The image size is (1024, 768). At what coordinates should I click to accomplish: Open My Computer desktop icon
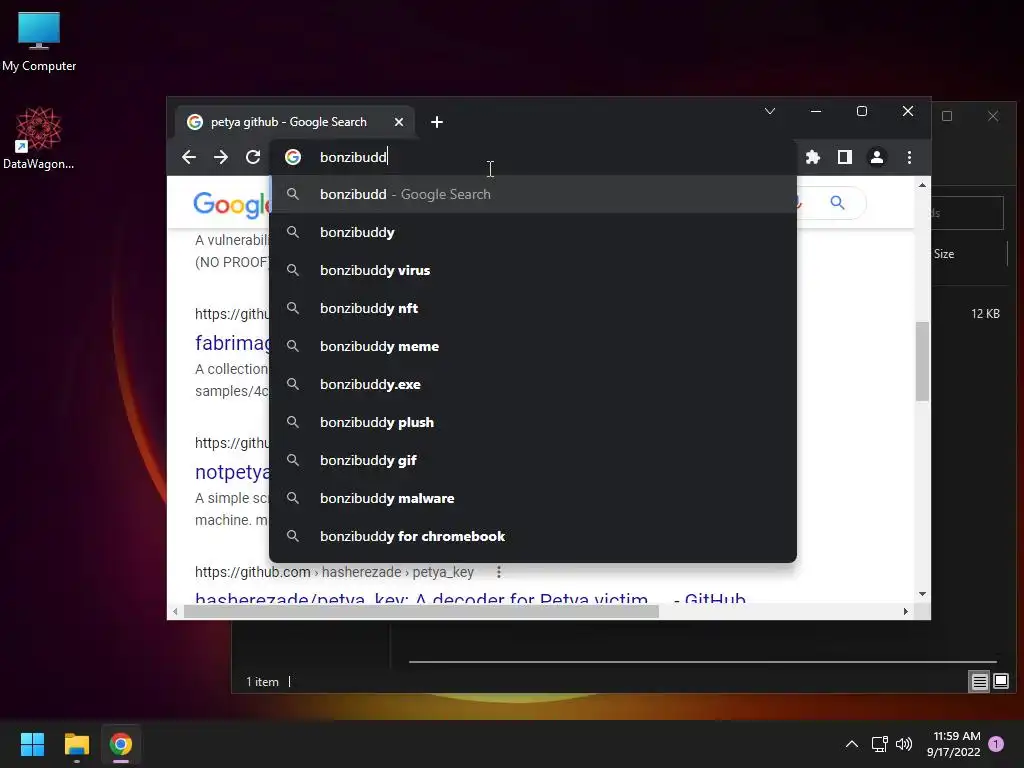39,41
